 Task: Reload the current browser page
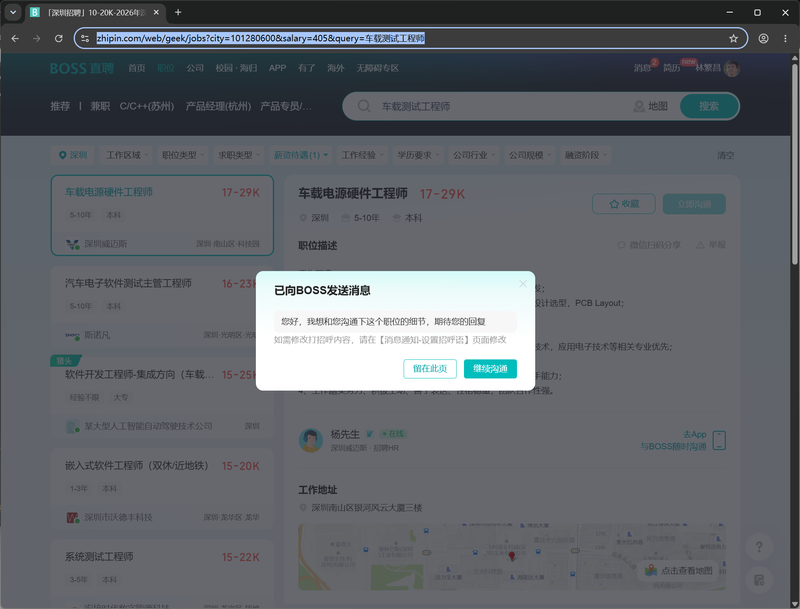click(59, 38)
